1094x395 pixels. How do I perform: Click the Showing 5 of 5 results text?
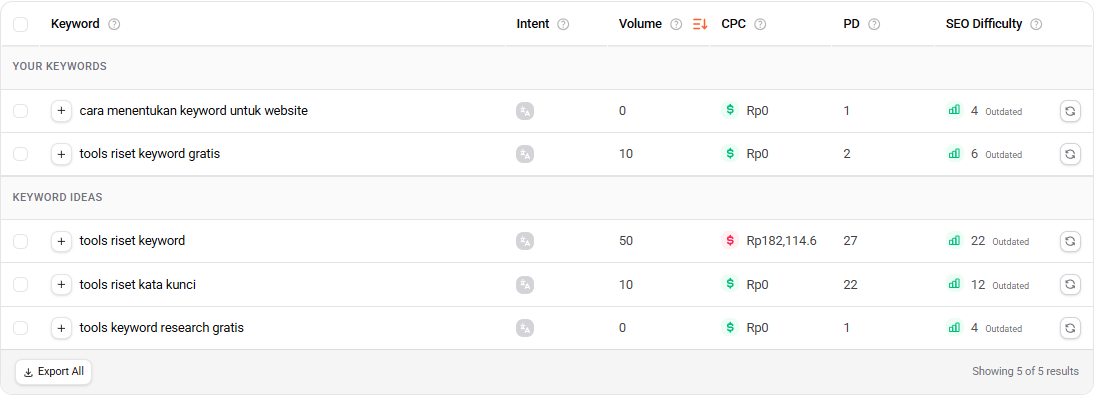click(1025, 372)
